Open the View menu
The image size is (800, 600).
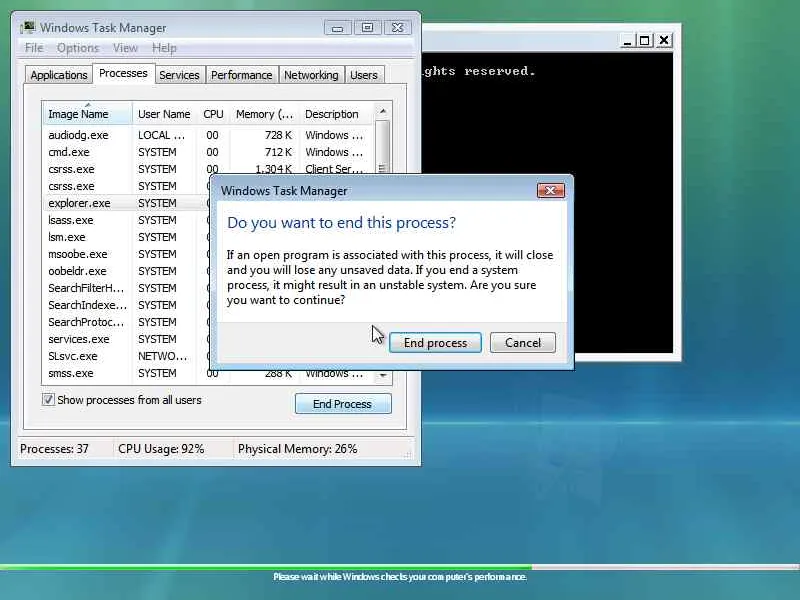125,48
